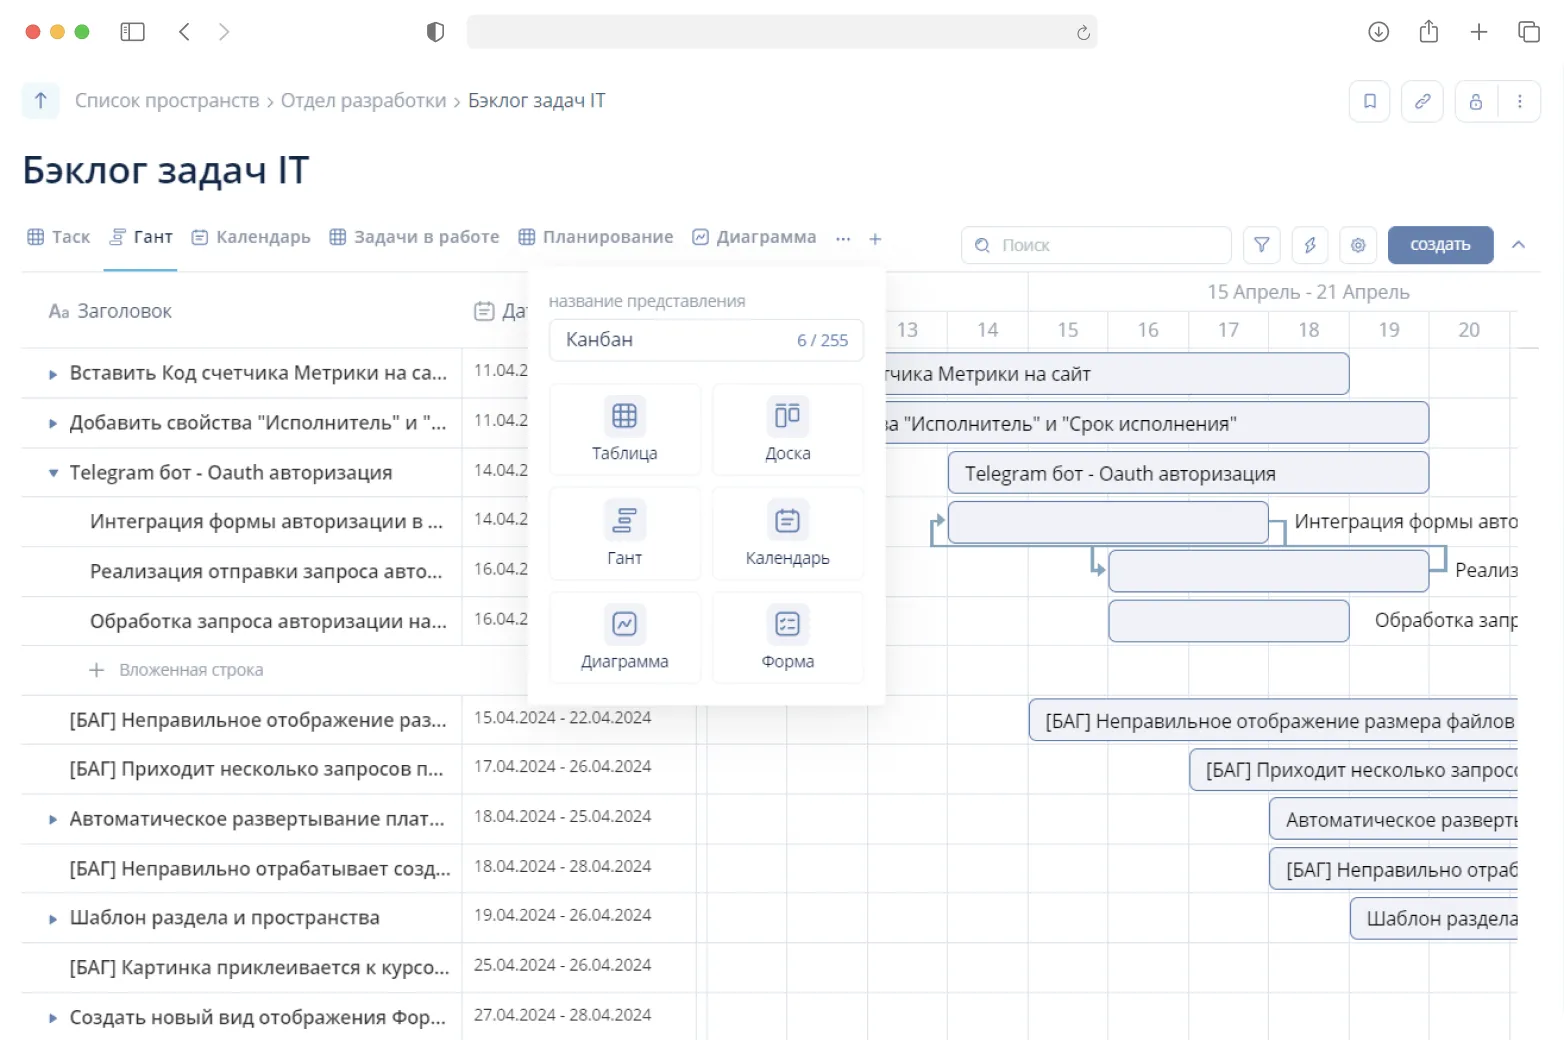This screenshot has width=1564, height=1040.
Task: Select Gantt bar "Шаблон раздела"
Action: tap(1434, 919)
